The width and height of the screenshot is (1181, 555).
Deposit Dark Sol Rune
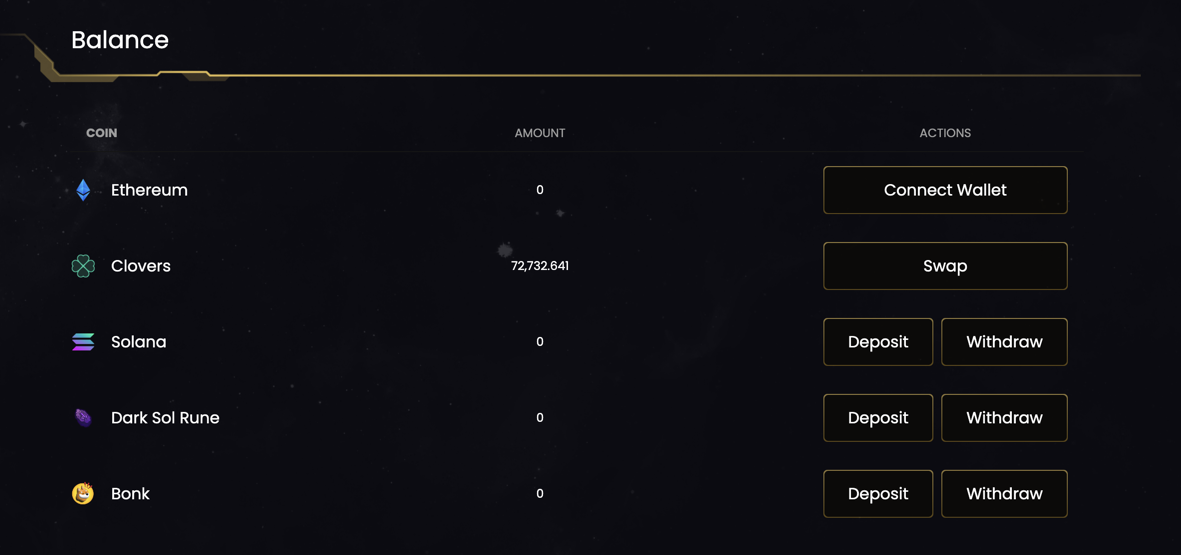tap(878, 418)
